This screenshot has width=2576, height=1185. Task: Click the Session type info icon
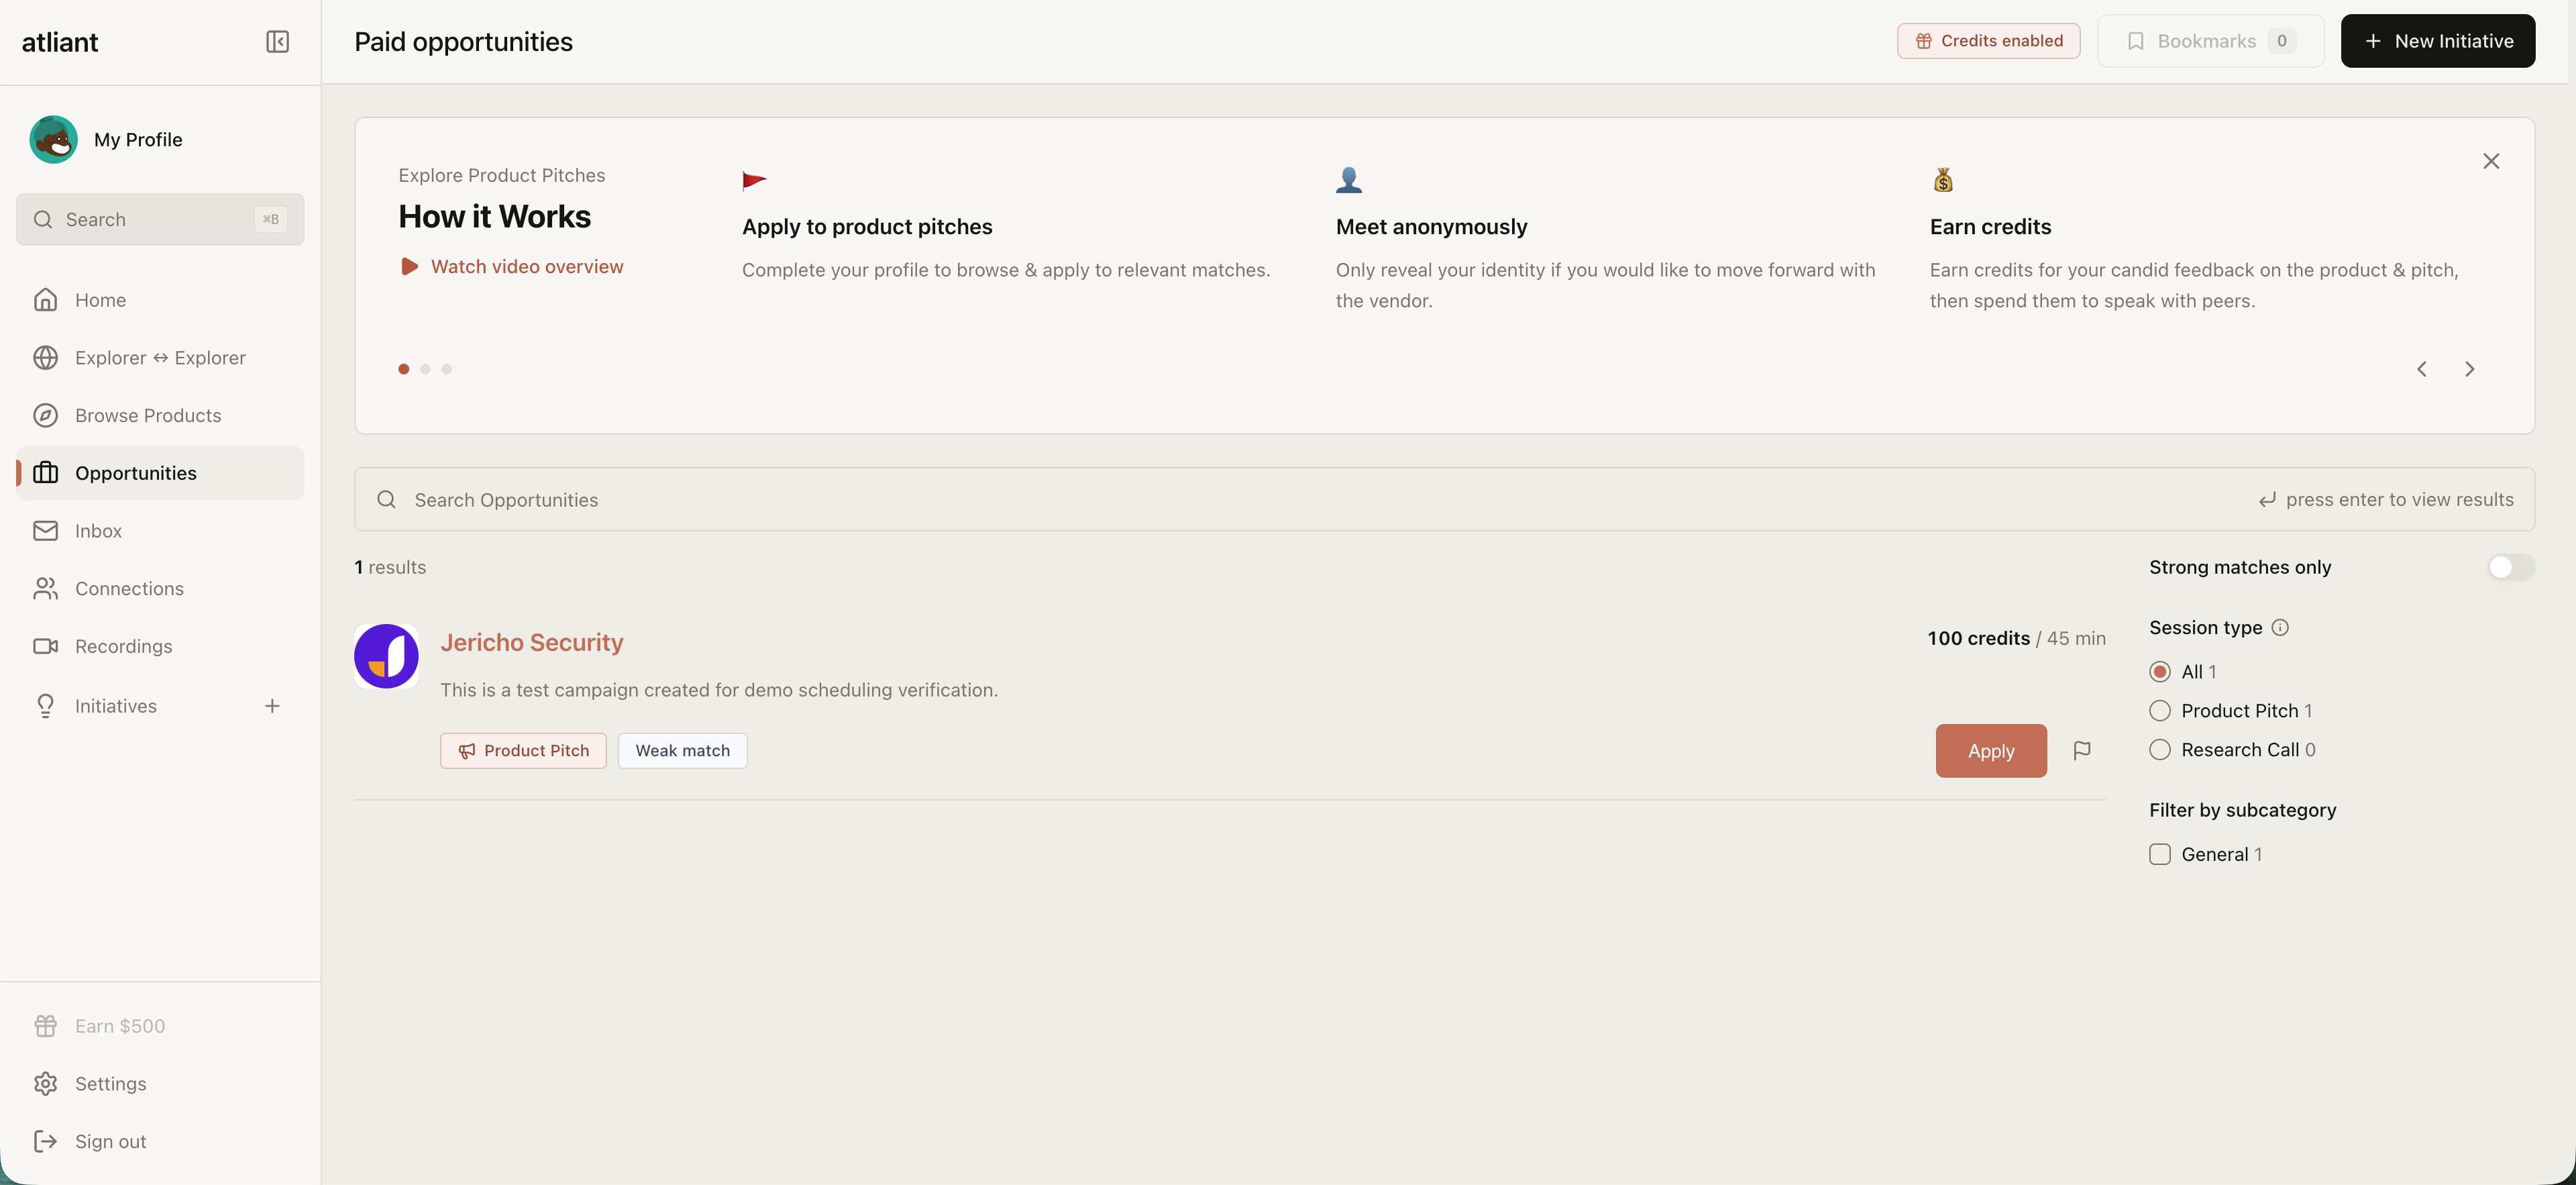point(2279,627)
